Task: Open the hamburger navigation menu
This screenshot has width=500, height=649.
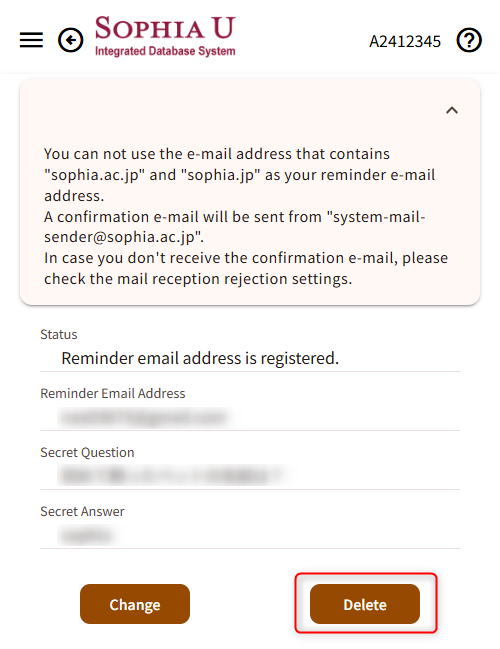Action: (x=31, y=40)
